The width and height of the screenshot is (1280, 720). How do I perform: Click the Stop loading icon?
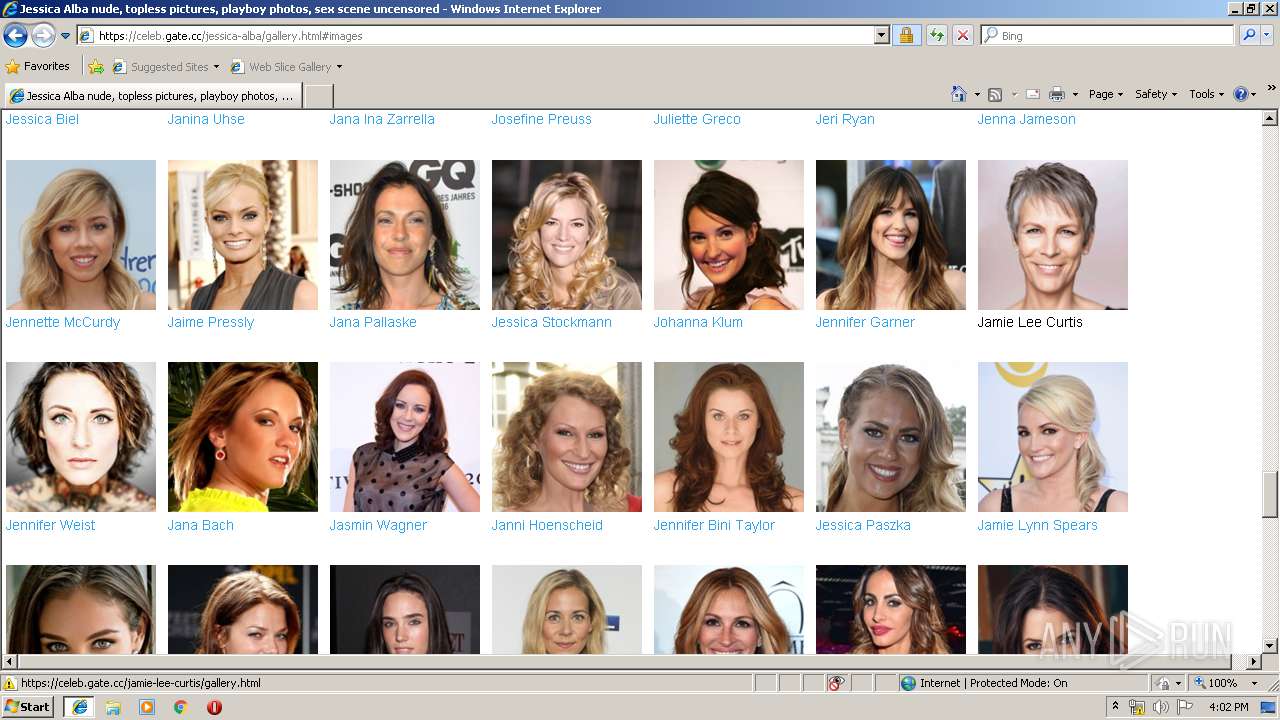pyautogui.click(x=962, y=35)
